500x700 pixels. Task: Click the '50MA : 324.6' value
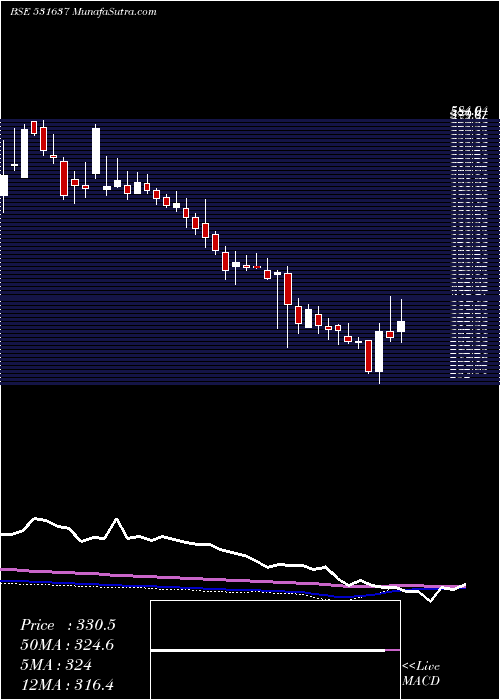(x=67, y=645)
